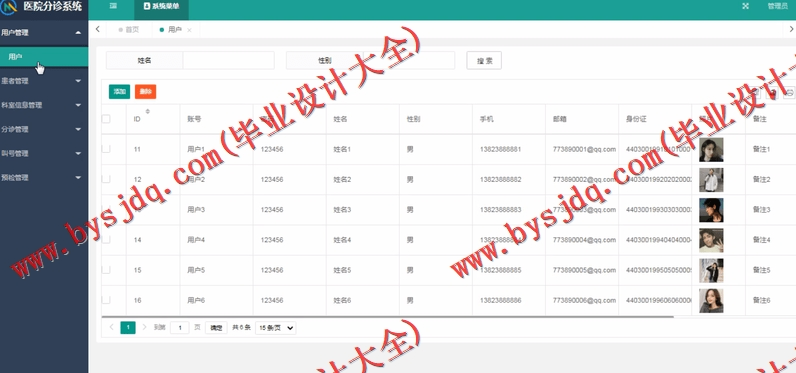Click the go-to page number input
The width and height of the screenshot is (796, 373).
180,328
